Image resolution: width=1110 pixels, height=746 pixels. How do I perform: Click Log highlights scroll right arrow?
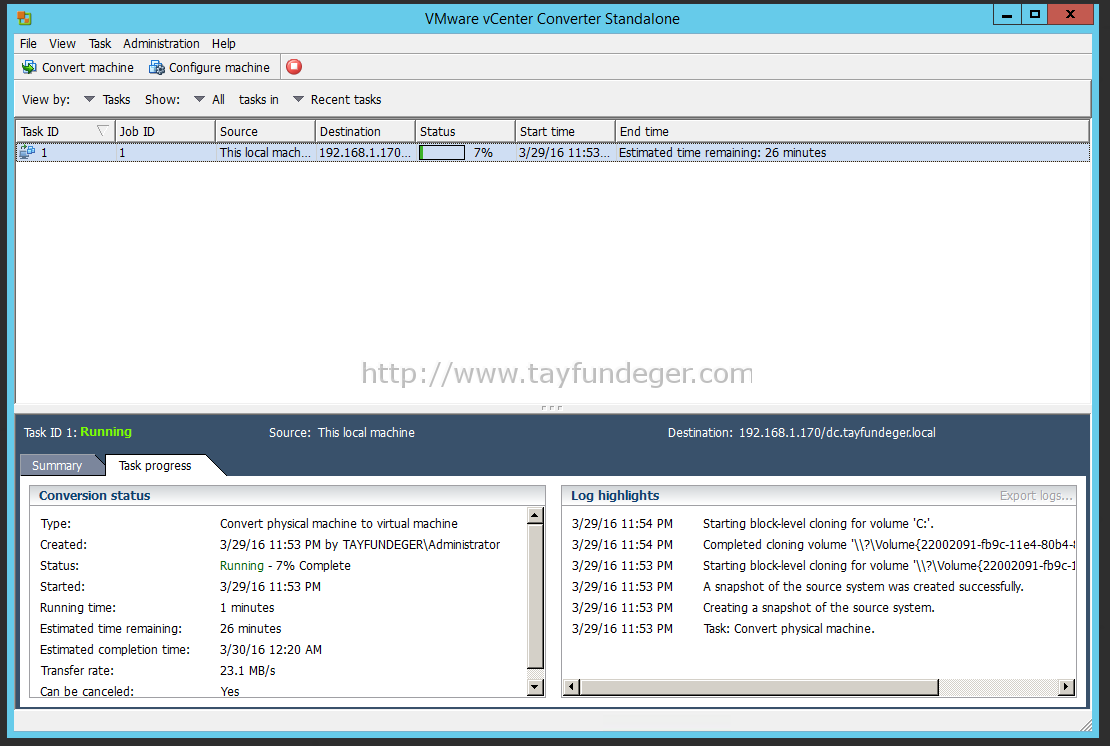tap(1066, 687)
